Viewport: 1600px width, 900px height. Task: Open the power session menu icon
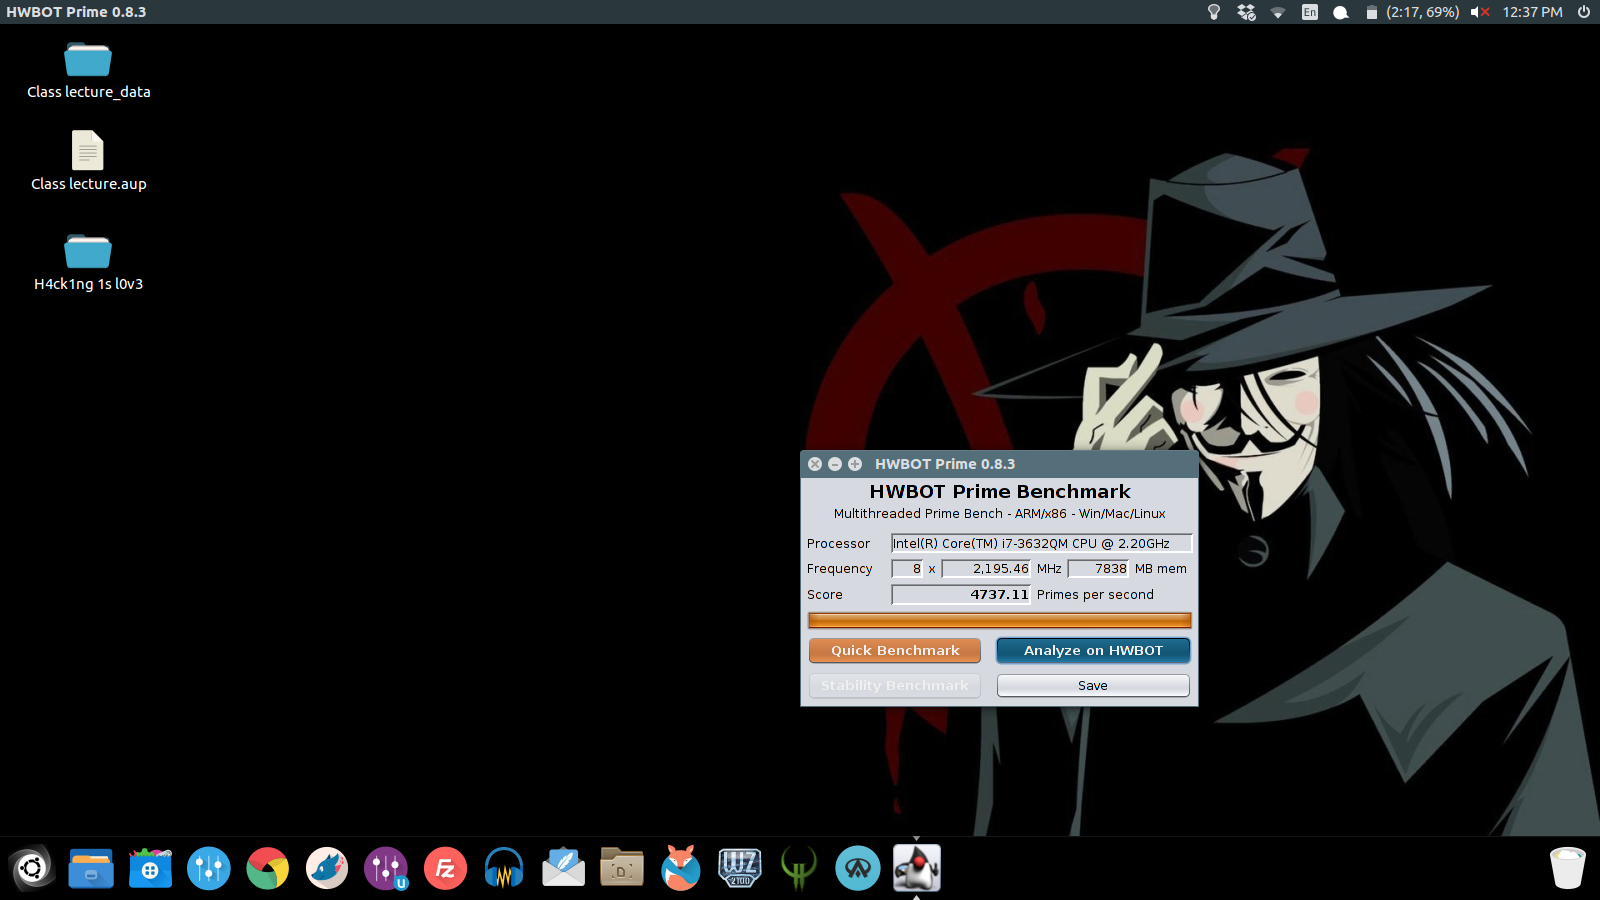tap(1583, 12)
